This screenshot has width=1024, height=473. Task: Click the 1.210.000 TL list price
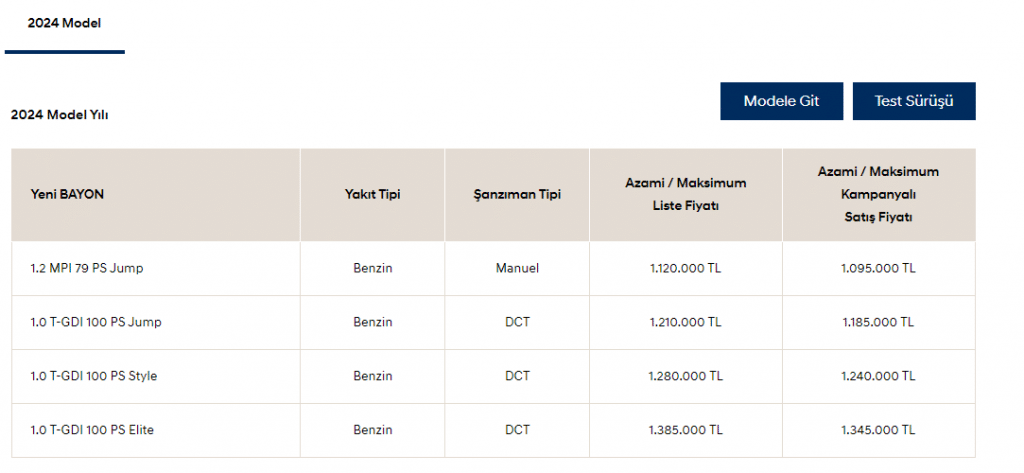(686, 322)
